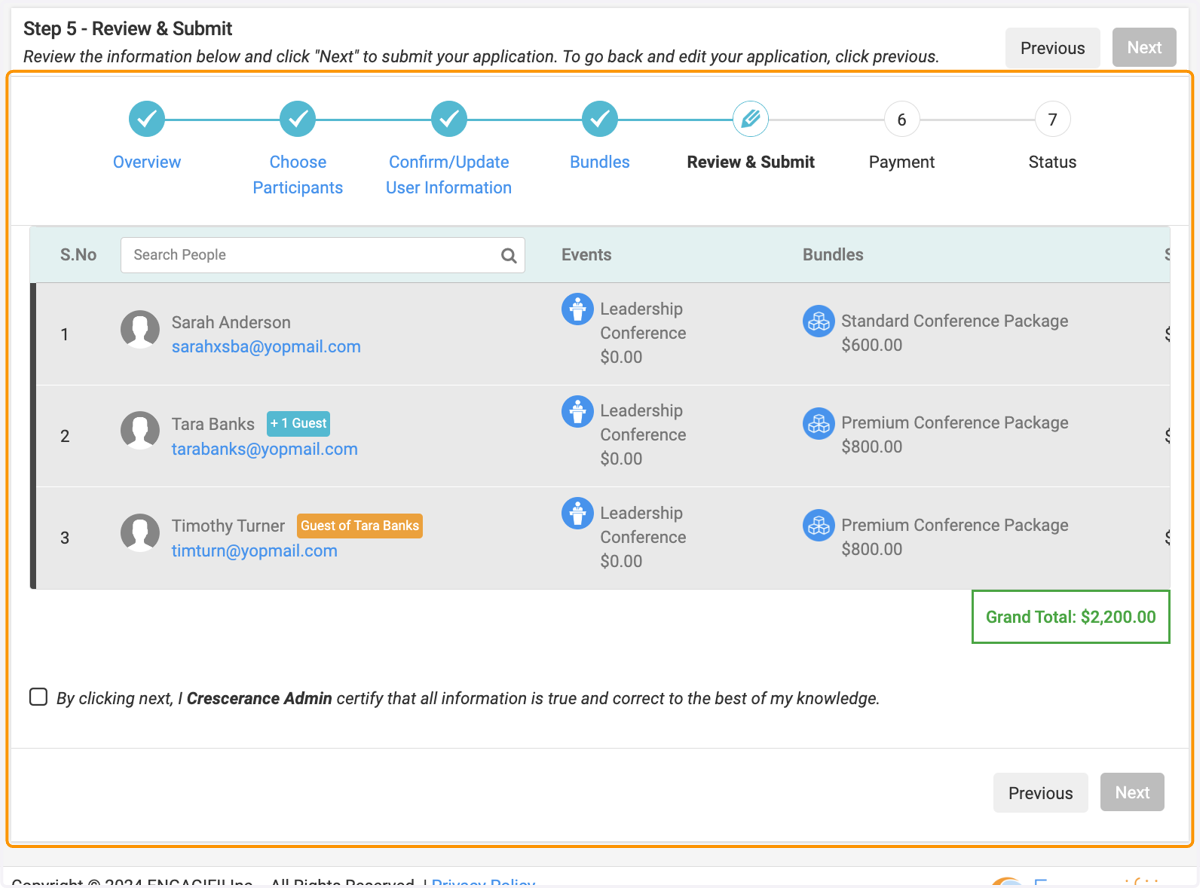1200x888 pixels.
Task: Go to Choose Participants step label
Action: (x=298, y=175)
